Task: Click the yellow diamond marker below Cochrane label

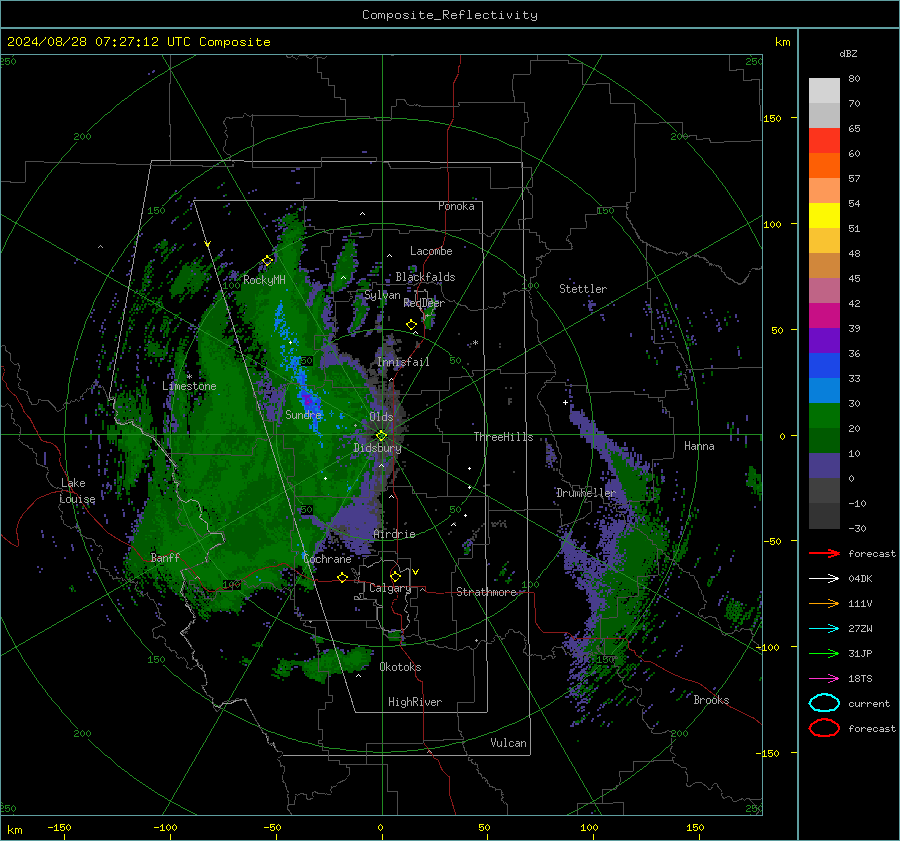Action: point(343,577)
